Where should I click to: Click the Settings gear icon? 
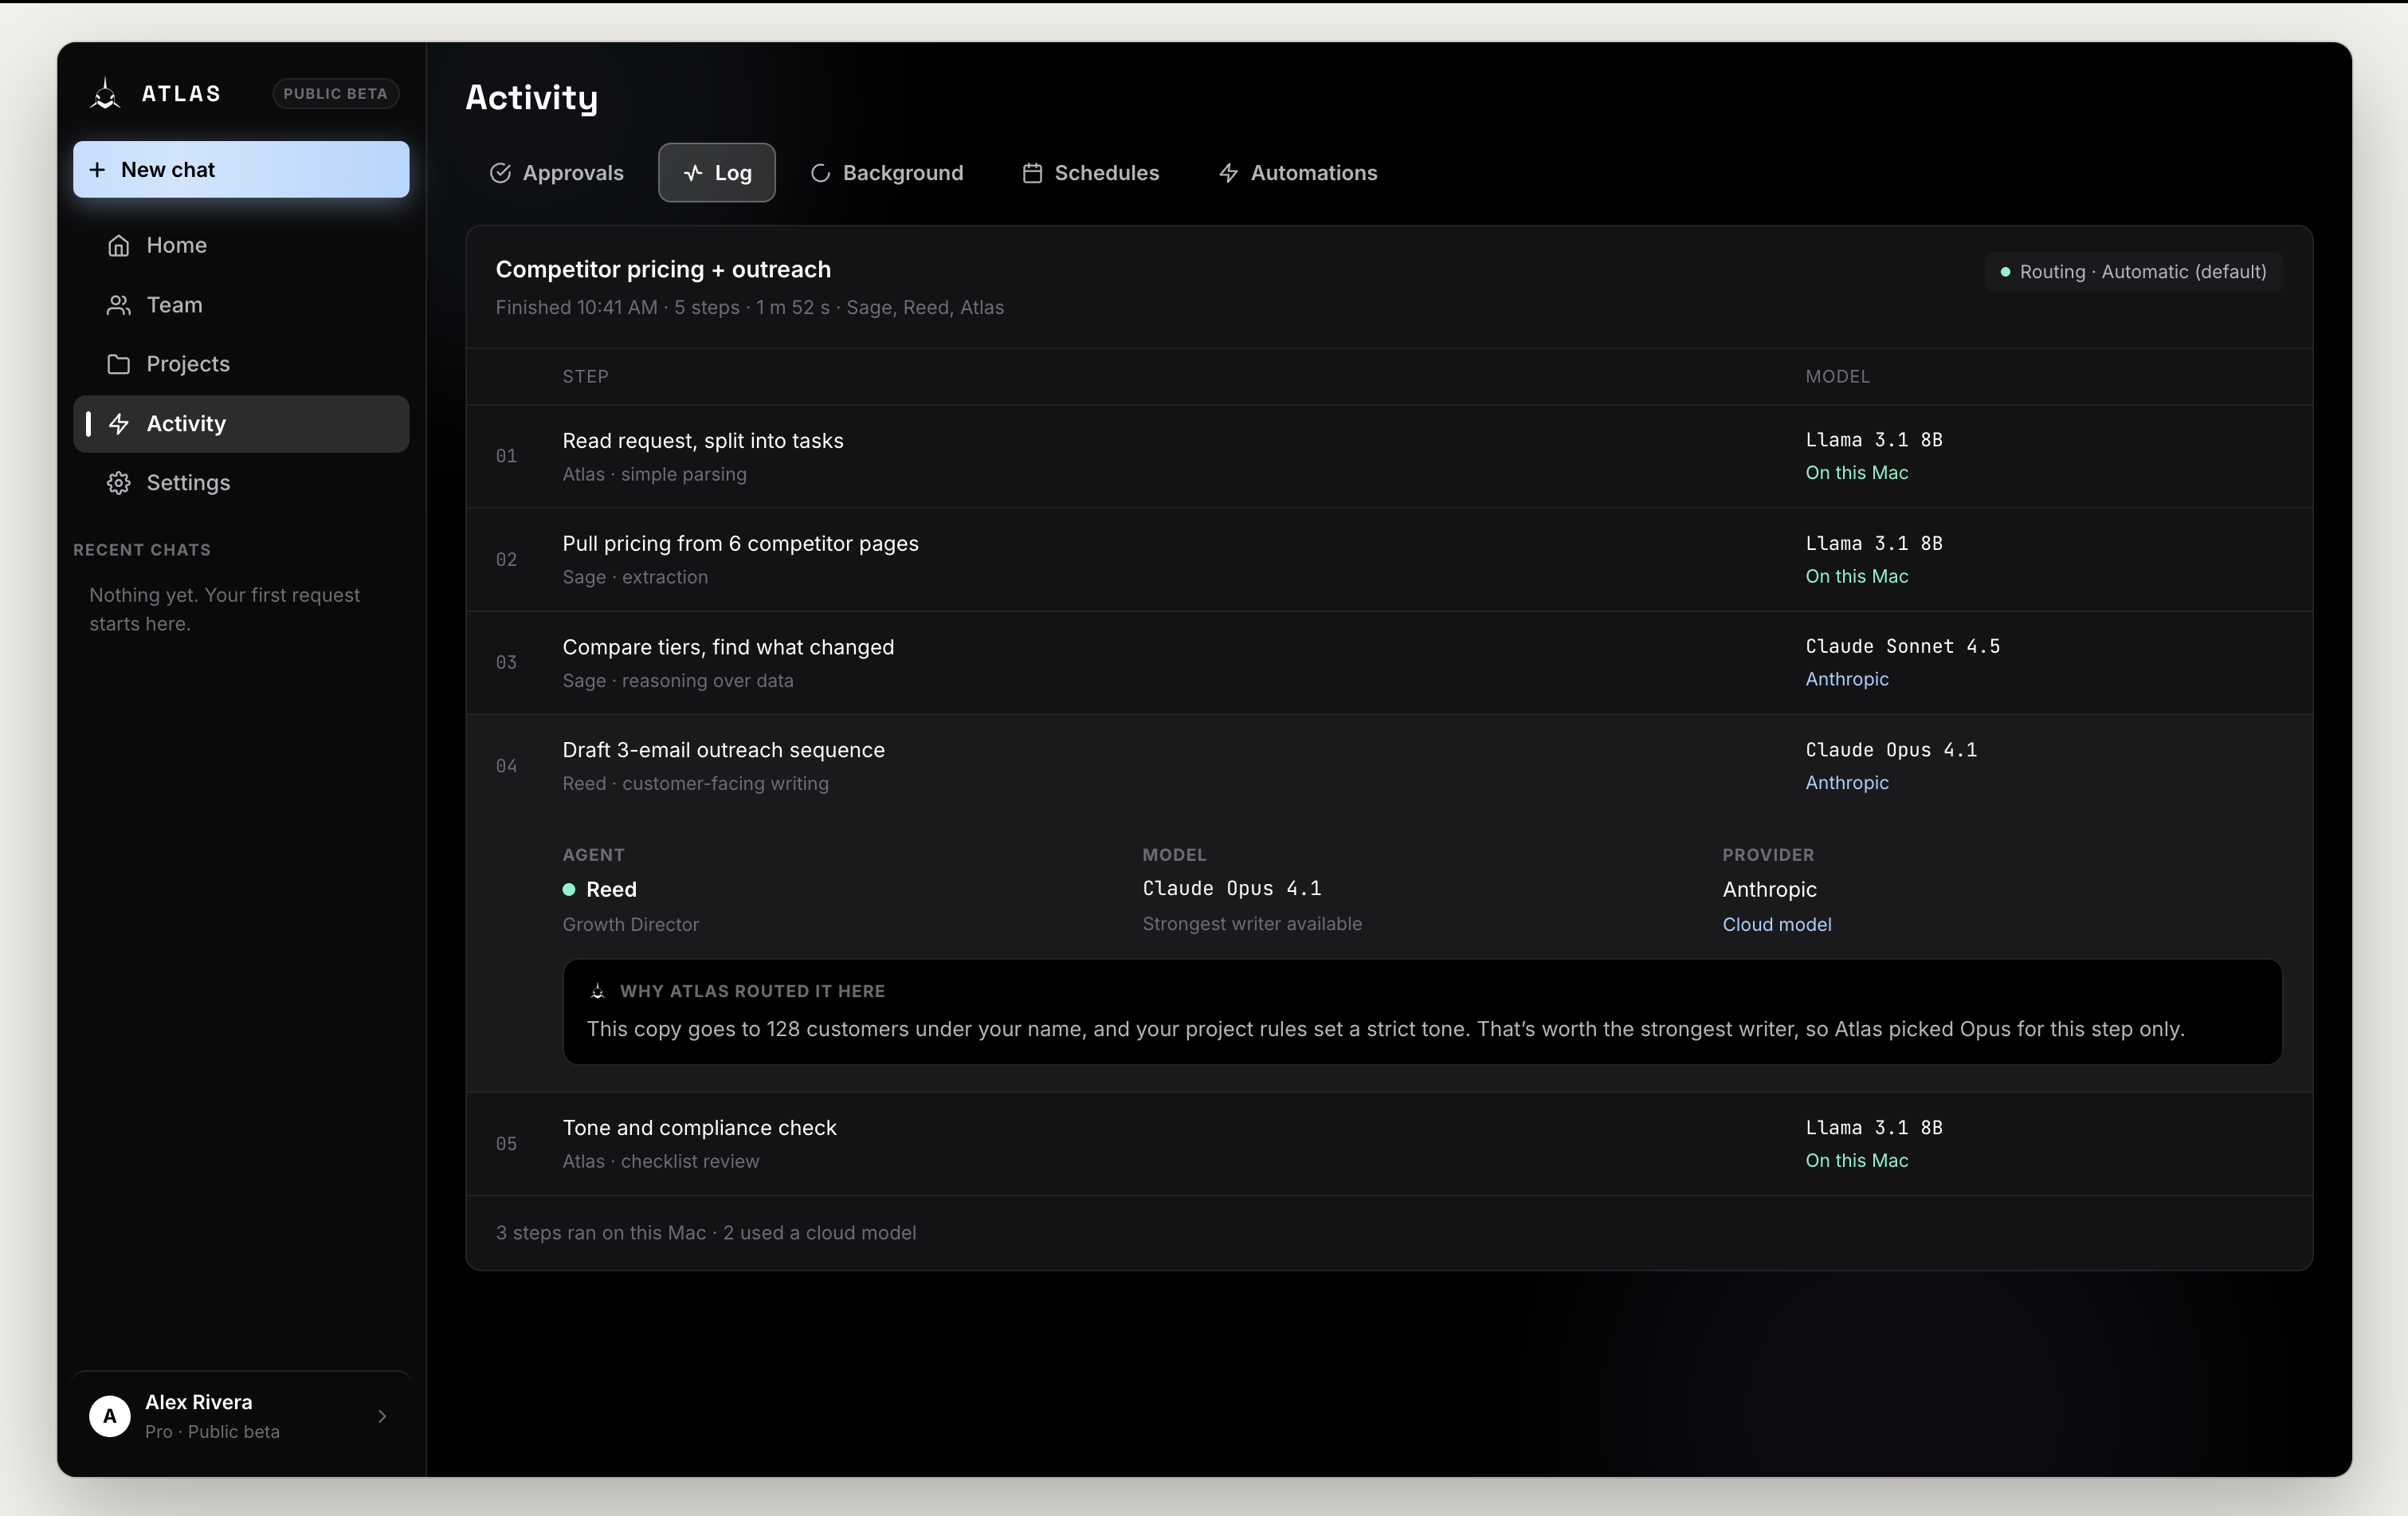[119, 483]
